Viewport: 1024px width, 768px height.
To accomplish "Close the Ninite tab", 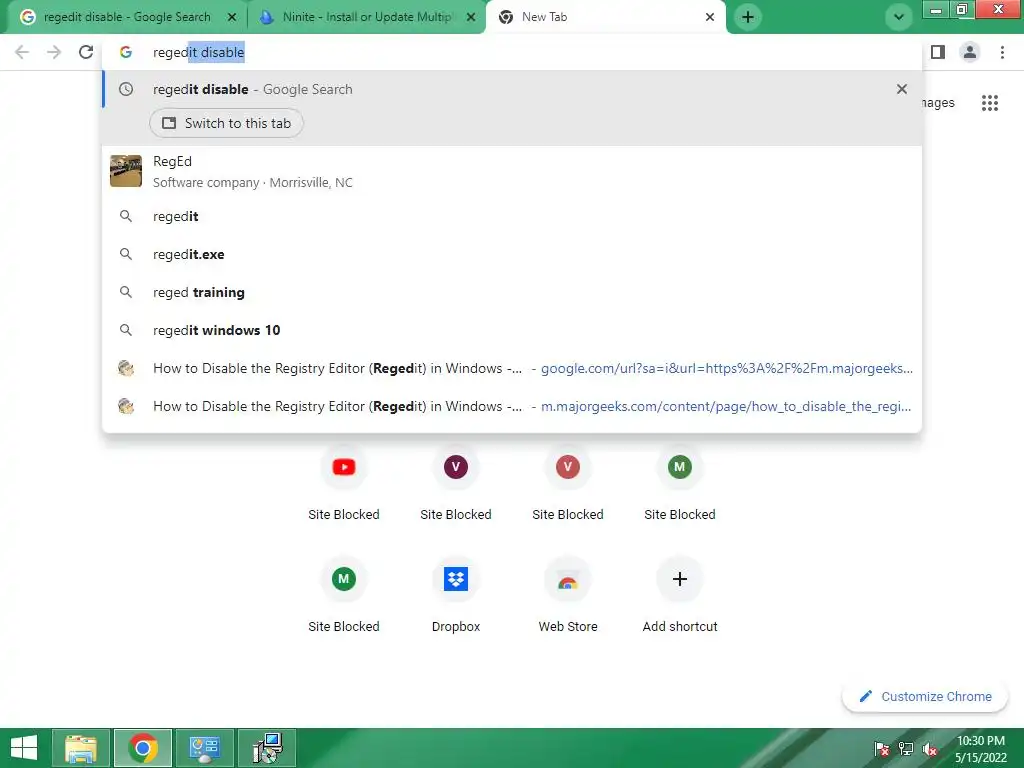I will (471, 17).
